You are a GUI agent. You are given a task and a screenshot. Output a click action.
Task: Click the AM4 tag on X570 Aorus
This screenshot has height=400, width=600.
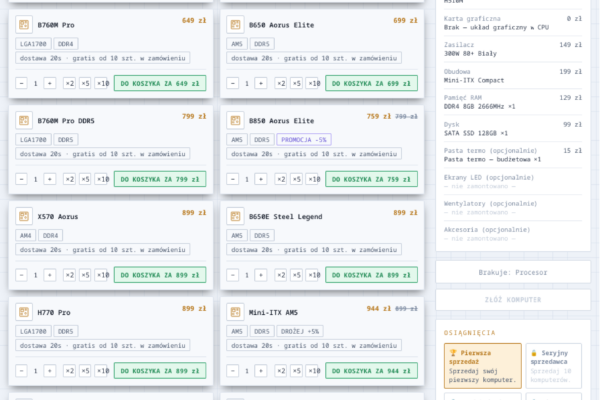pyautogui.click(x=26, y=235)
